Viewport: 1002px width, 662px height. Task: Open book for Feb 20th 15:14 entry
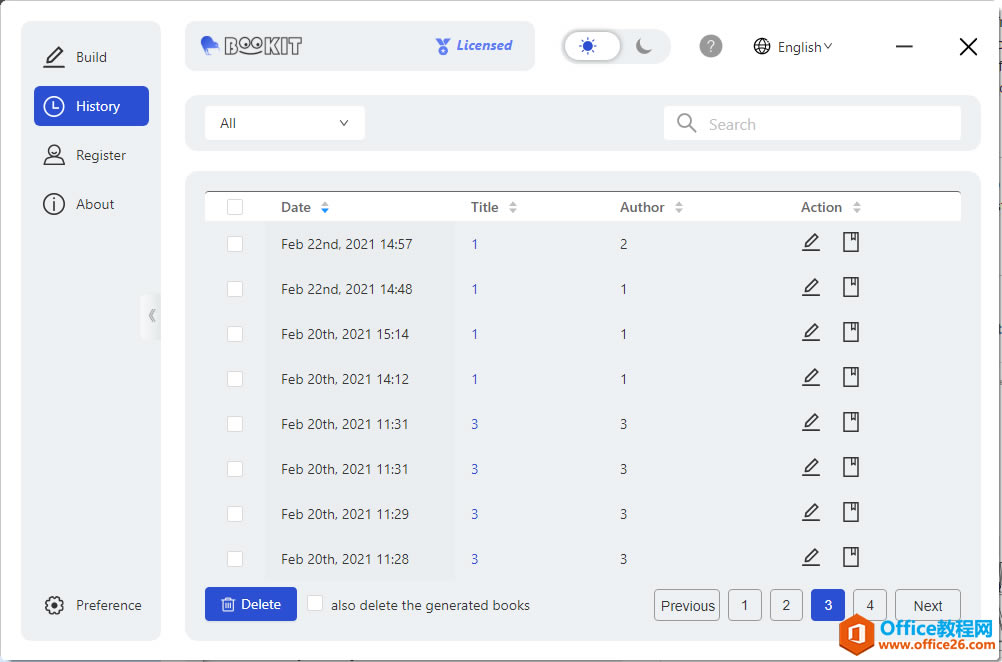point(851,333)
